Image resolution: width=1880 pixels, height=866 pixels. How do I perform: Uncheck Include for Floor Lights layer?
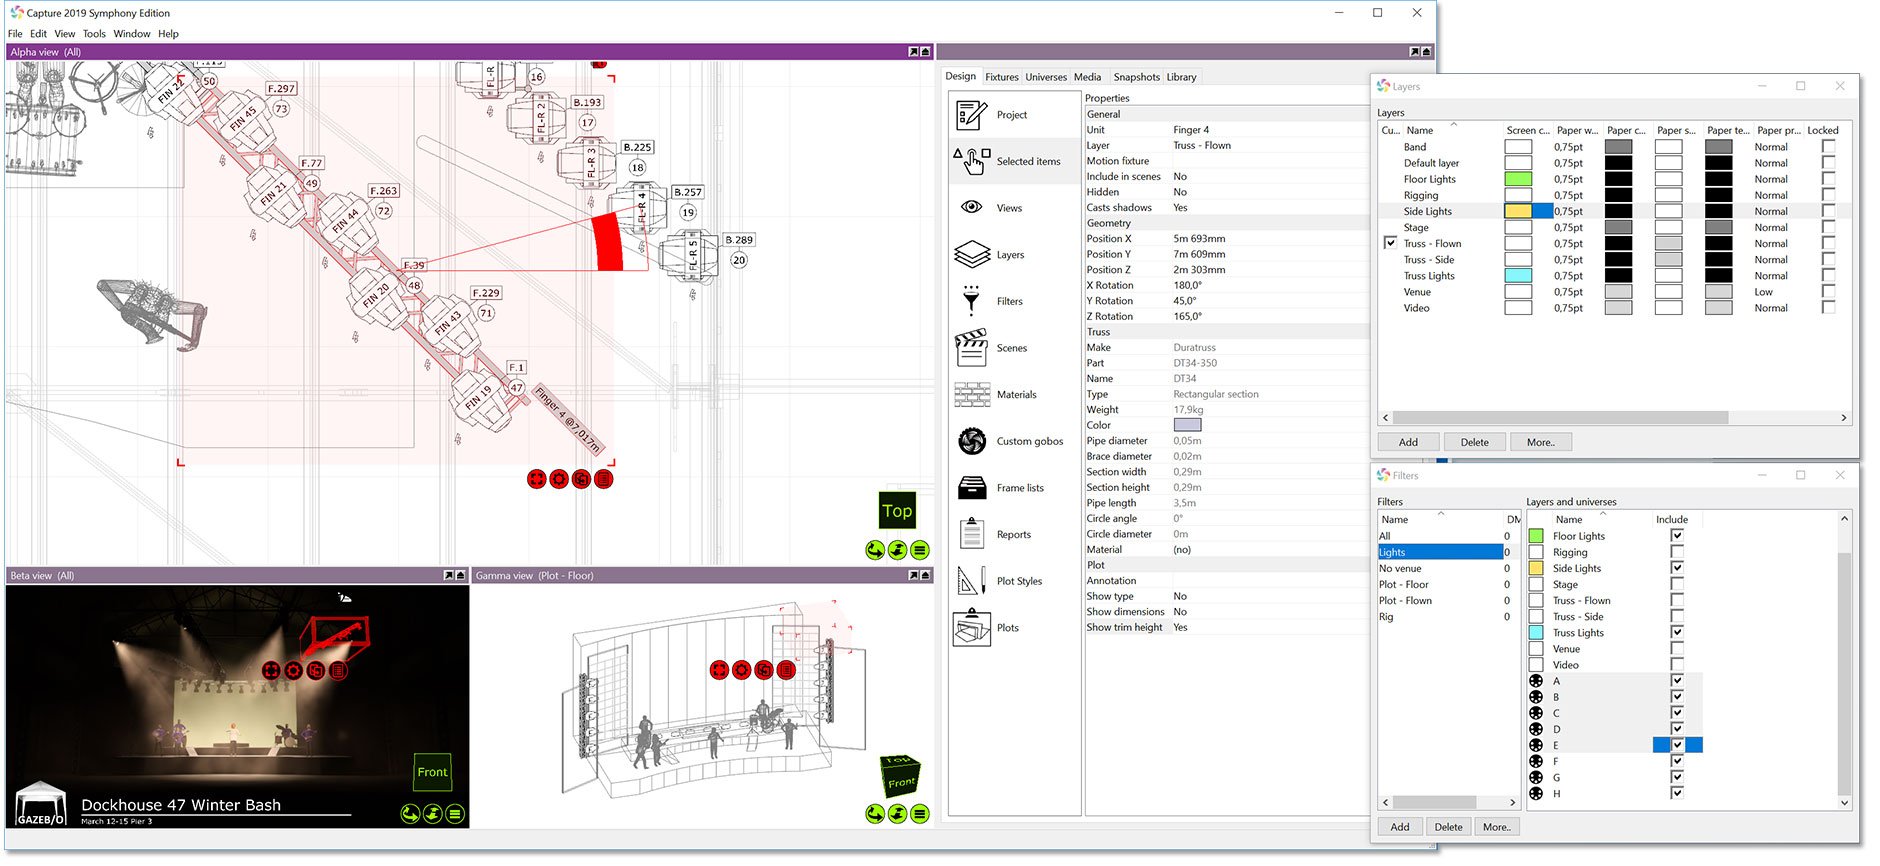pos(1677,536)
